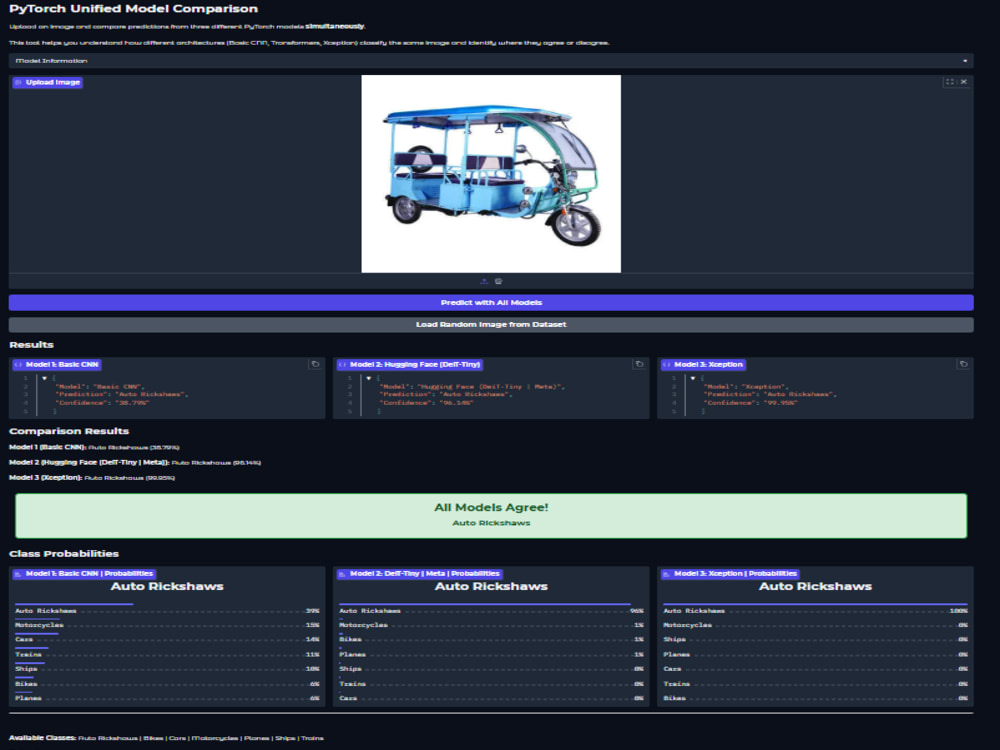Click Model 3 (Xception) comparison line
This screenshot has width=1000, height=750.
point(92,478)
